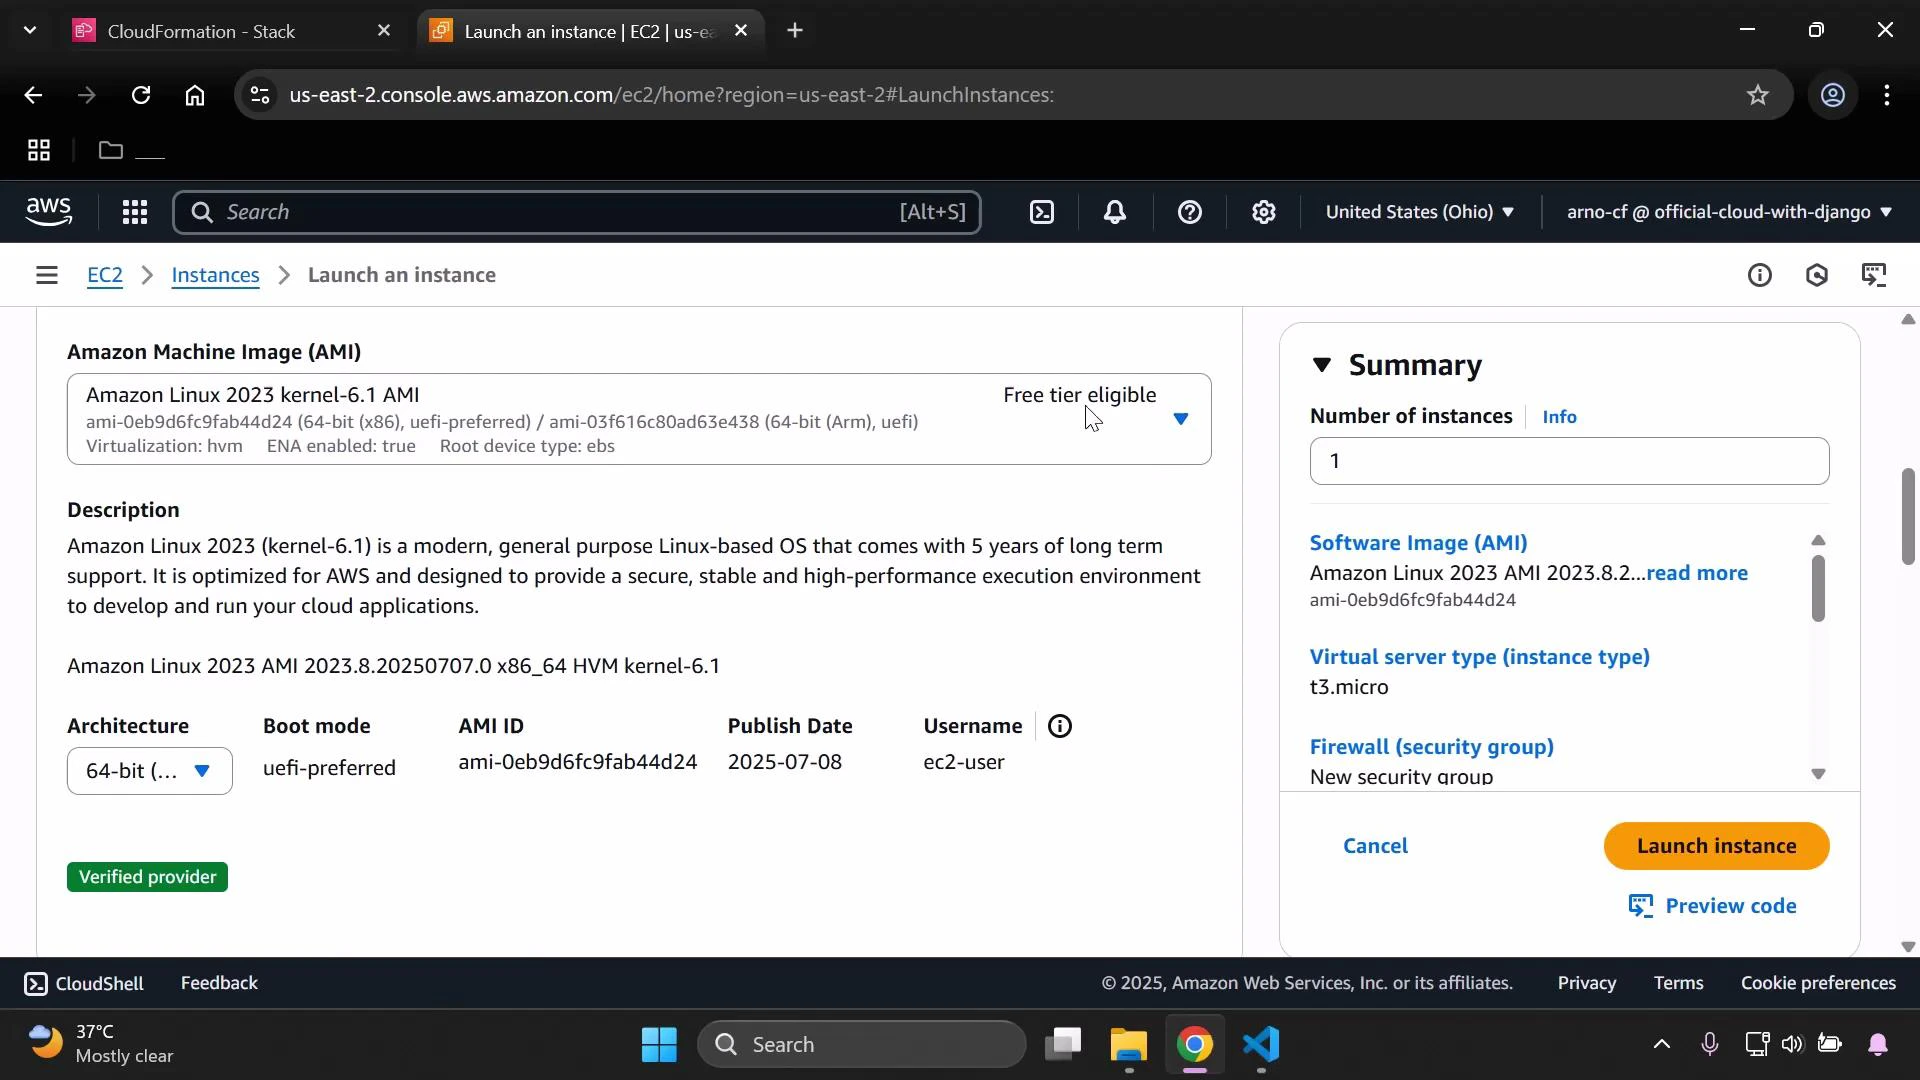Open the AWS services grid menu
Screen dimensions: 1920x1080
[135, 212]
